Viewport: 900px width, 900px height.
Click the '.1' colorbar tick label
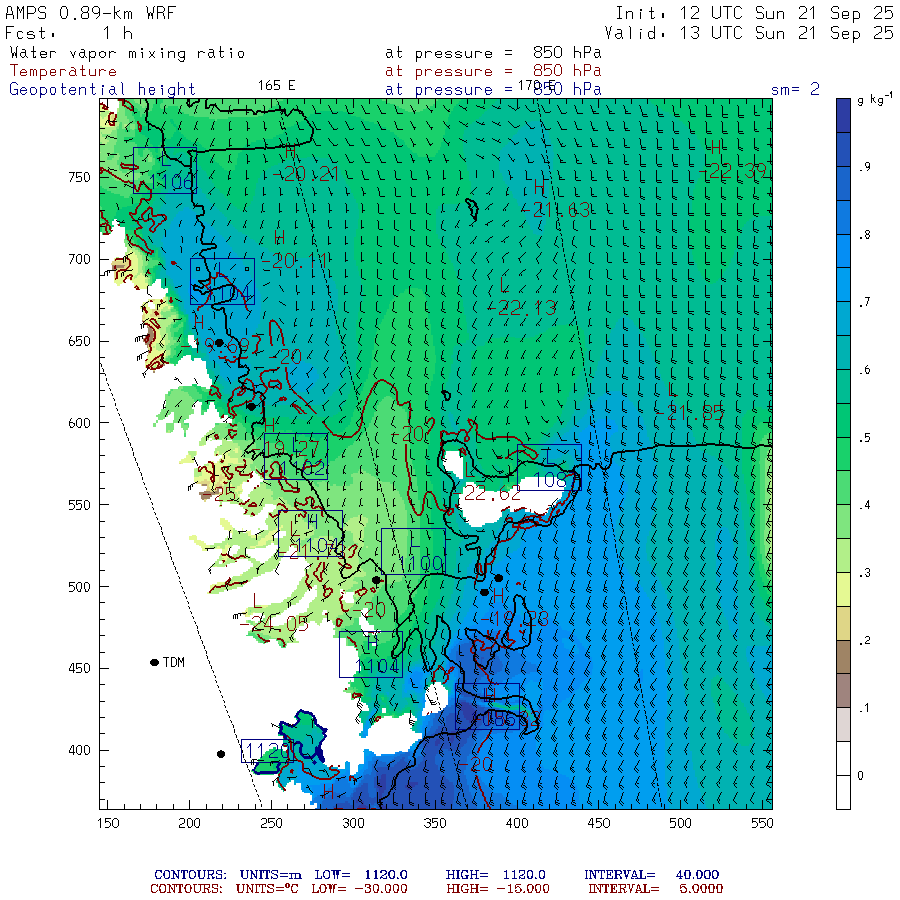tap(864, 708)
